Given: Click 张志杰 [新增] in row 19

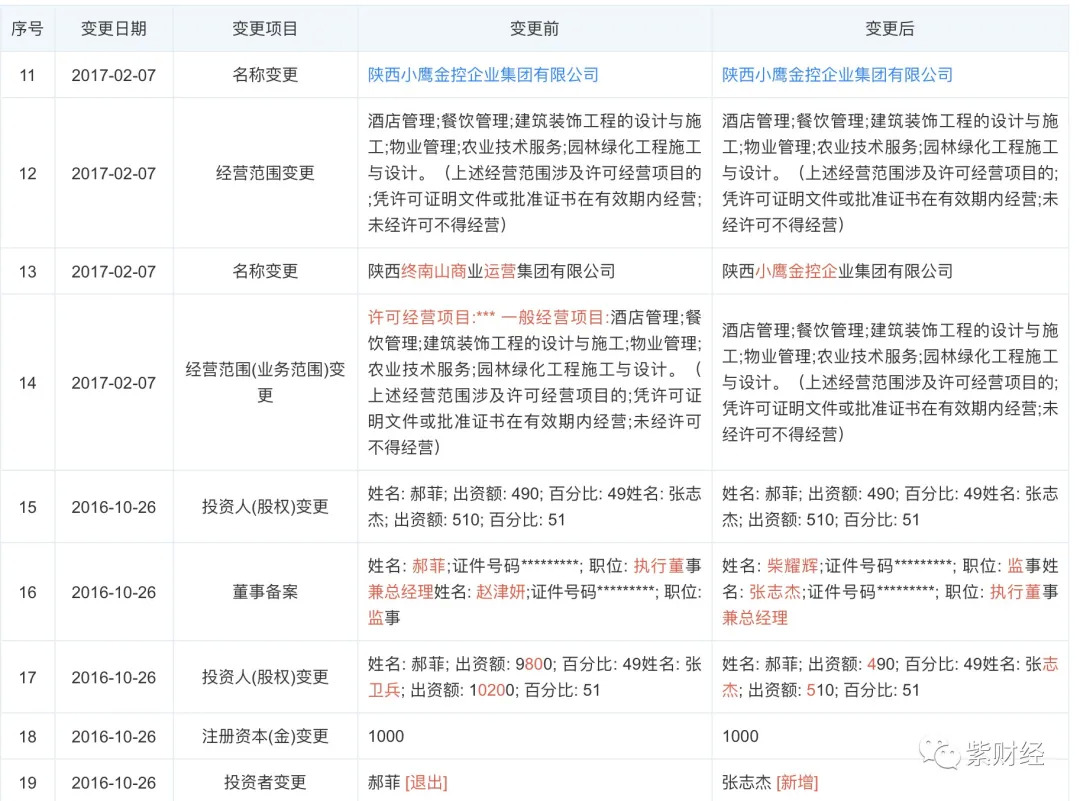Looking at the screenshot, I should [x=769, y=783].
